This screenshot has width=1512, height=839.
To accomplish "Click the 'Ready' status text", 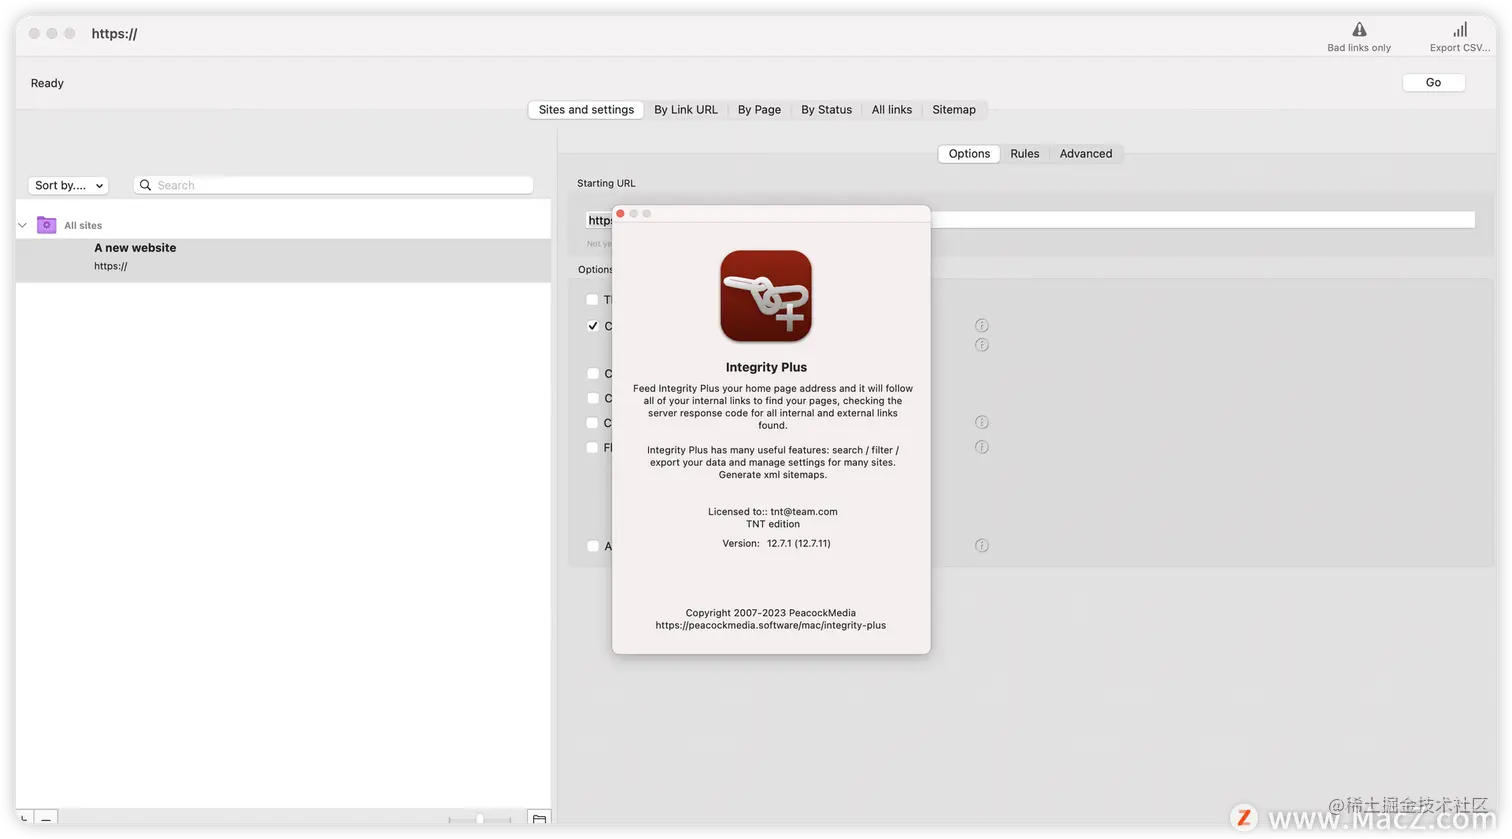I will [47, 83].
